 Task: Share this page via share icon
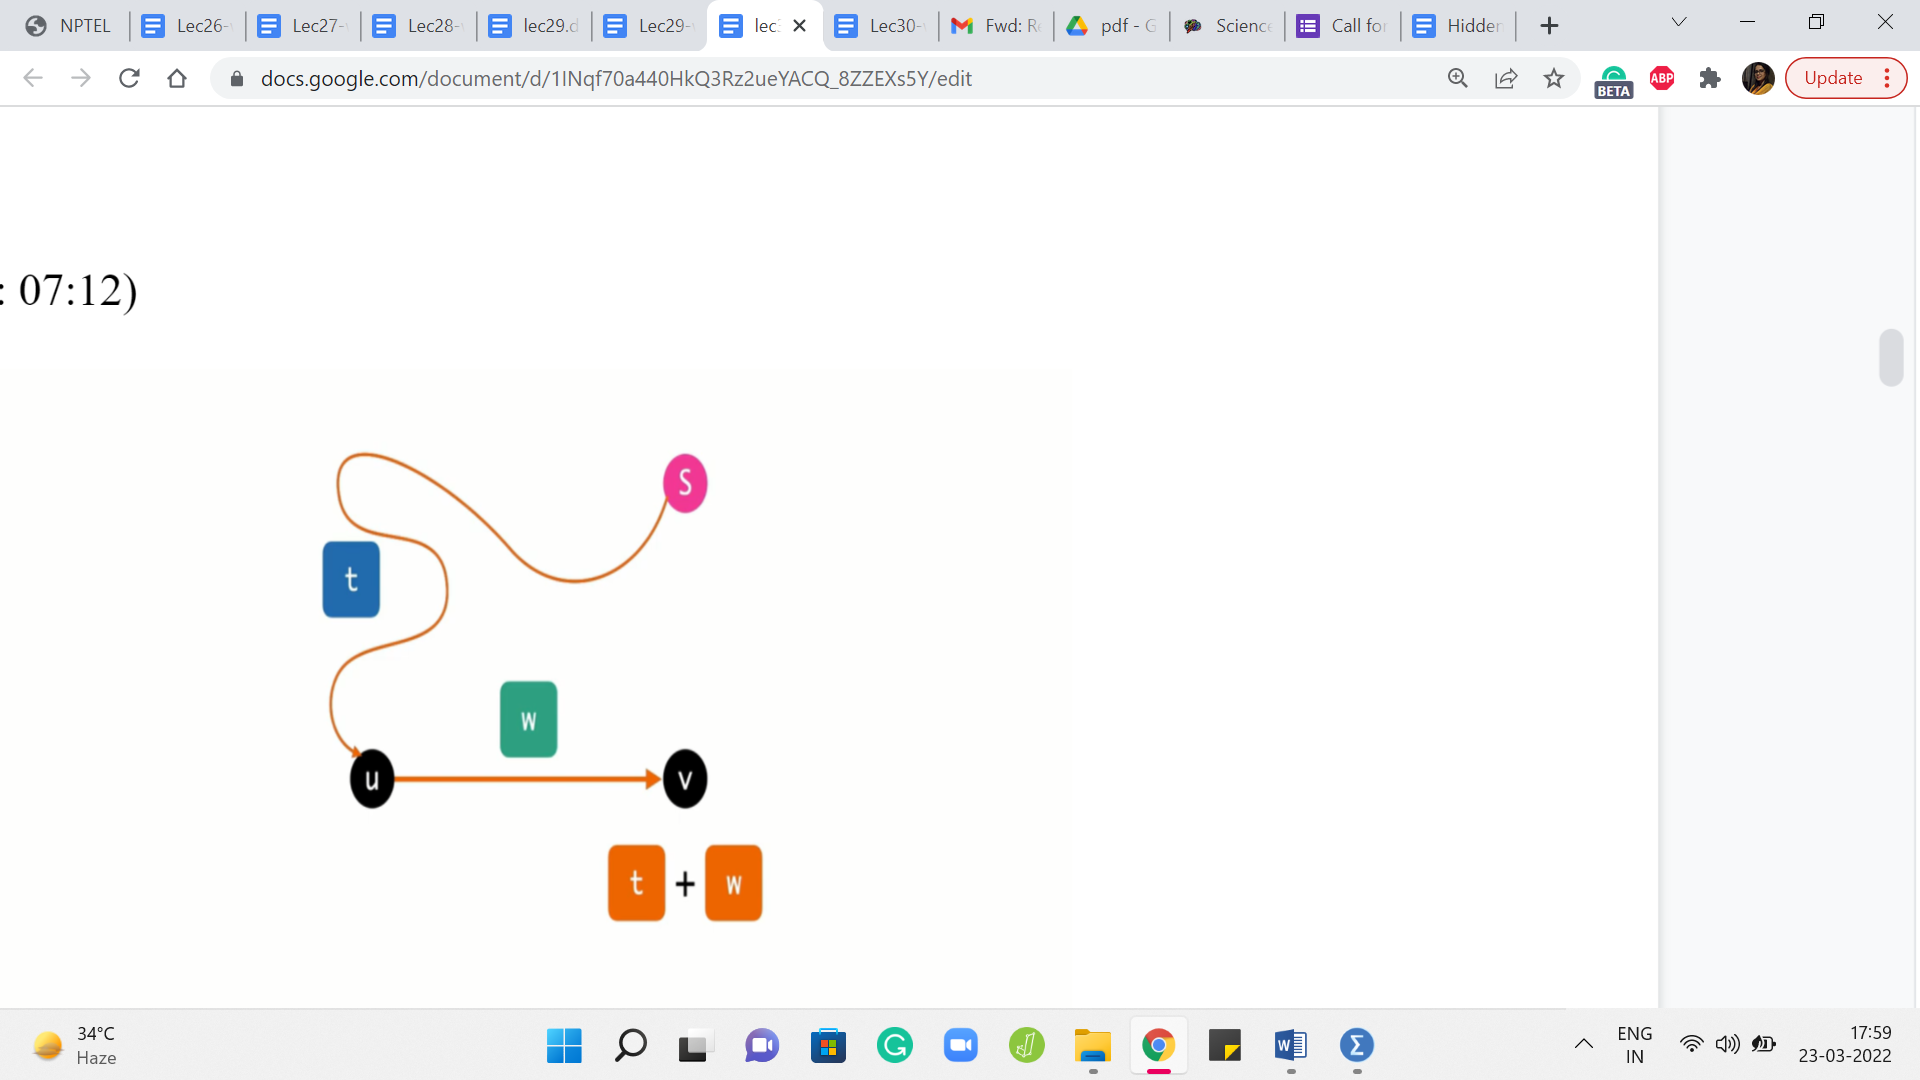1505,78
